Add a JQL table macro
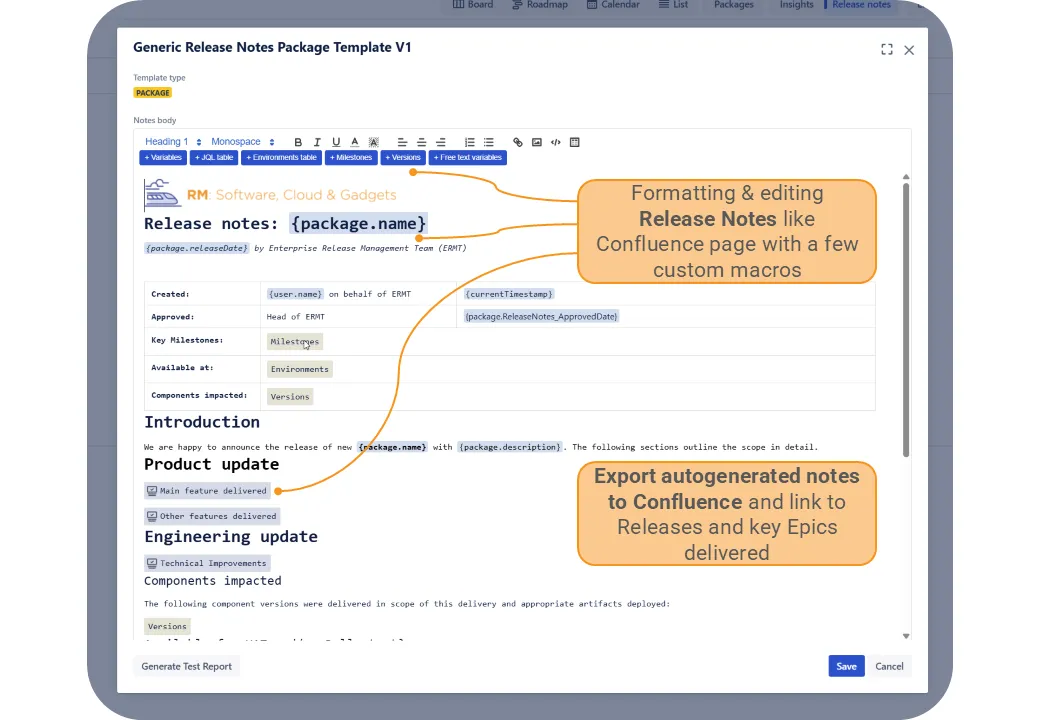This screenshot has height=720, width=1040. 214,158
